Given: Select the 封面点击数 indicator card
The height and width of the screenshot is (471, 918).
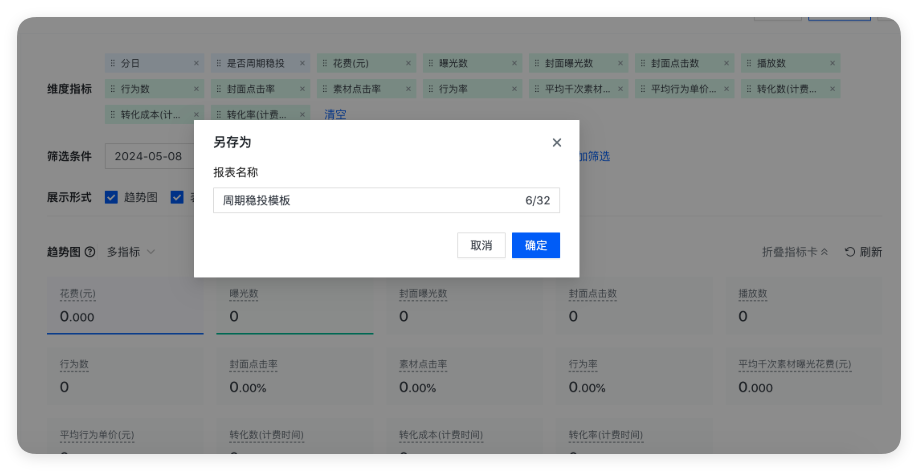Looking at the screenshot, I should point(634,306).
